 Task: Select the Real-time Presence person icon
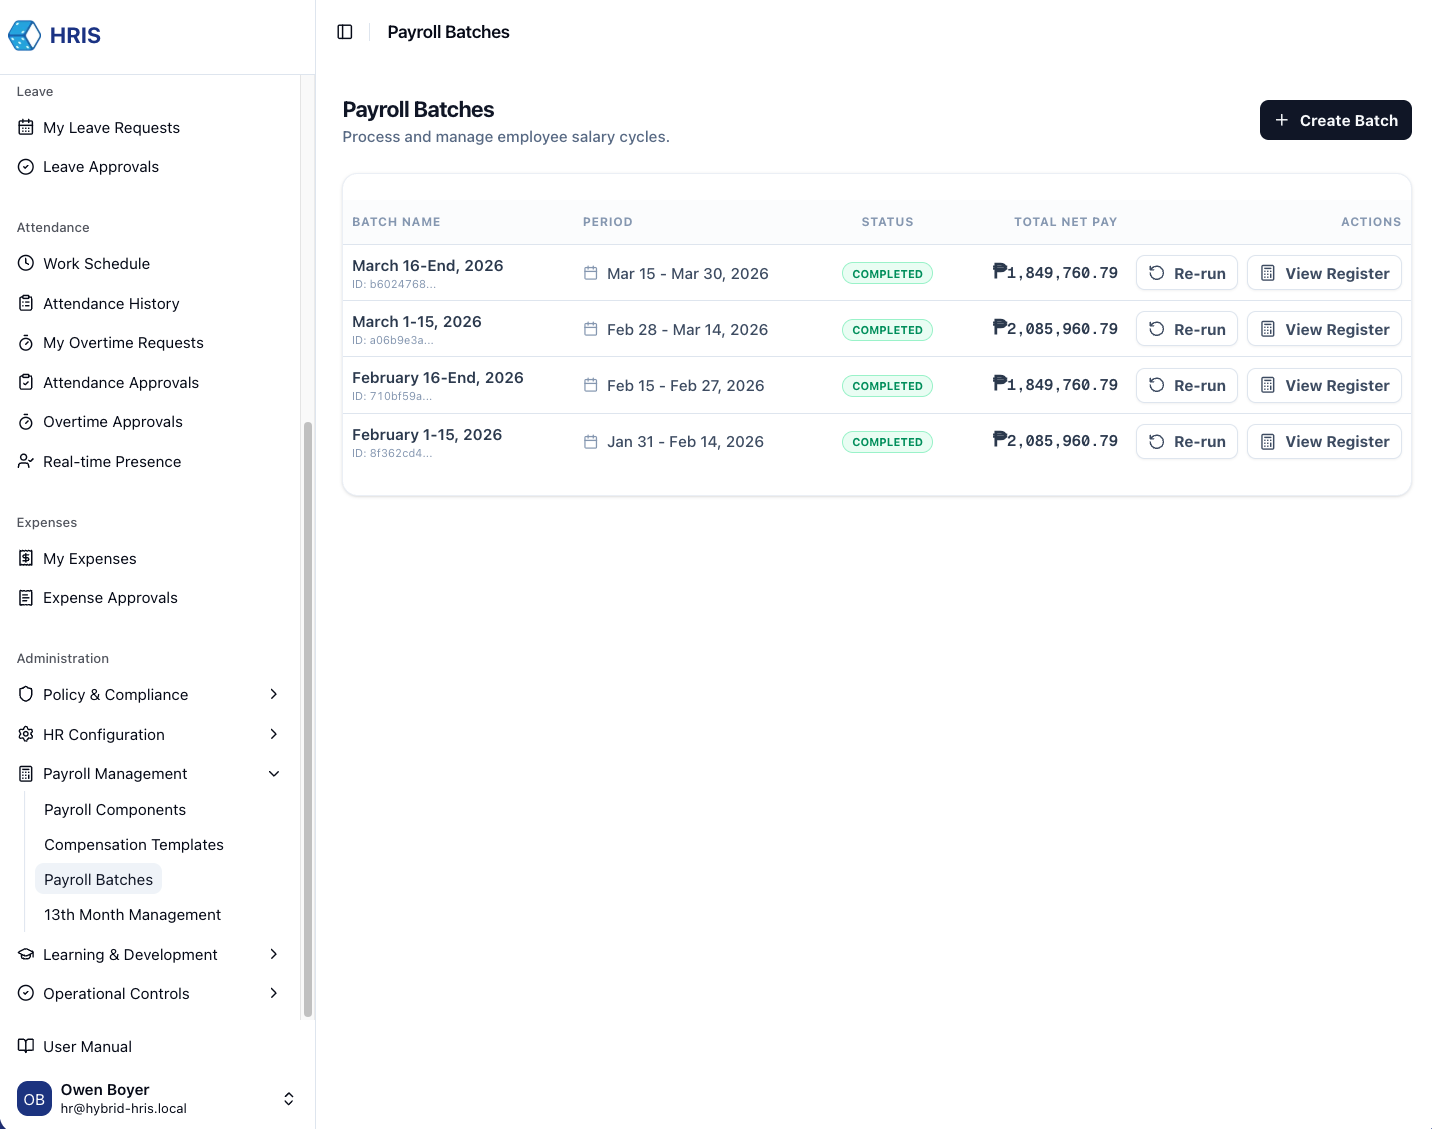[25, 461]
